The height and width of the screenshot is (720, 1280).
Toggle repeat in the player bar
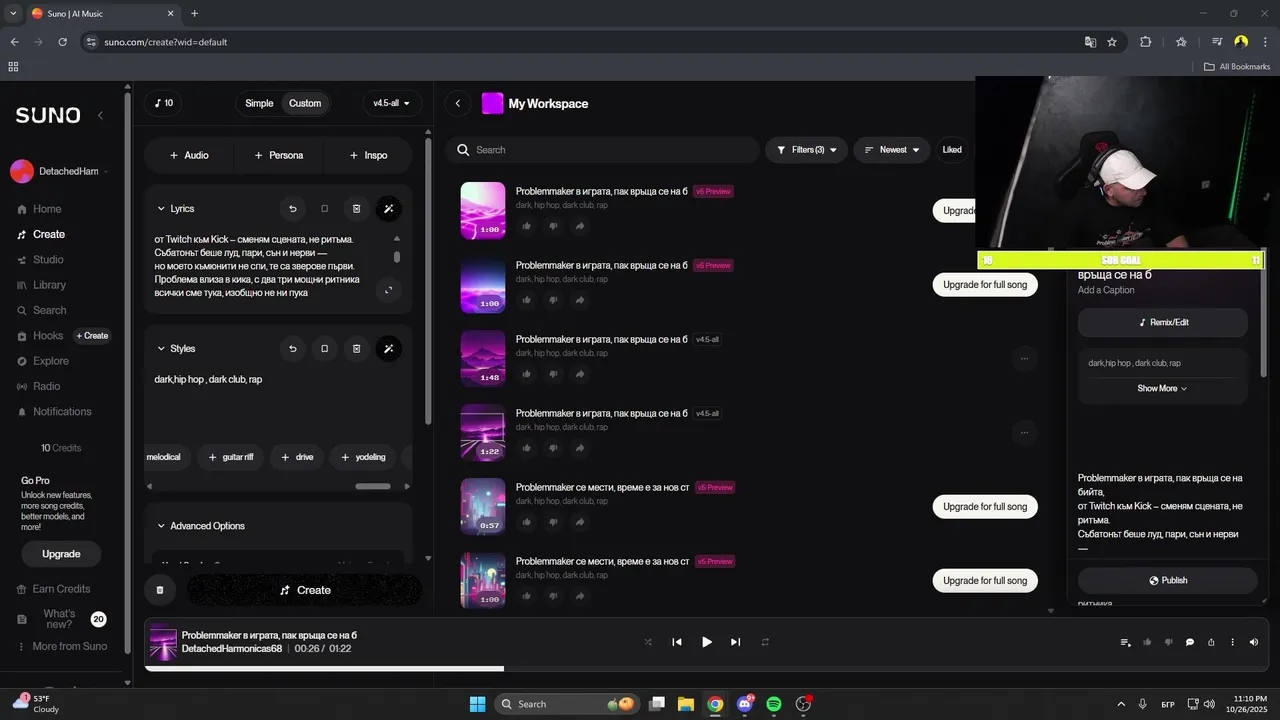tap(765, 642)
